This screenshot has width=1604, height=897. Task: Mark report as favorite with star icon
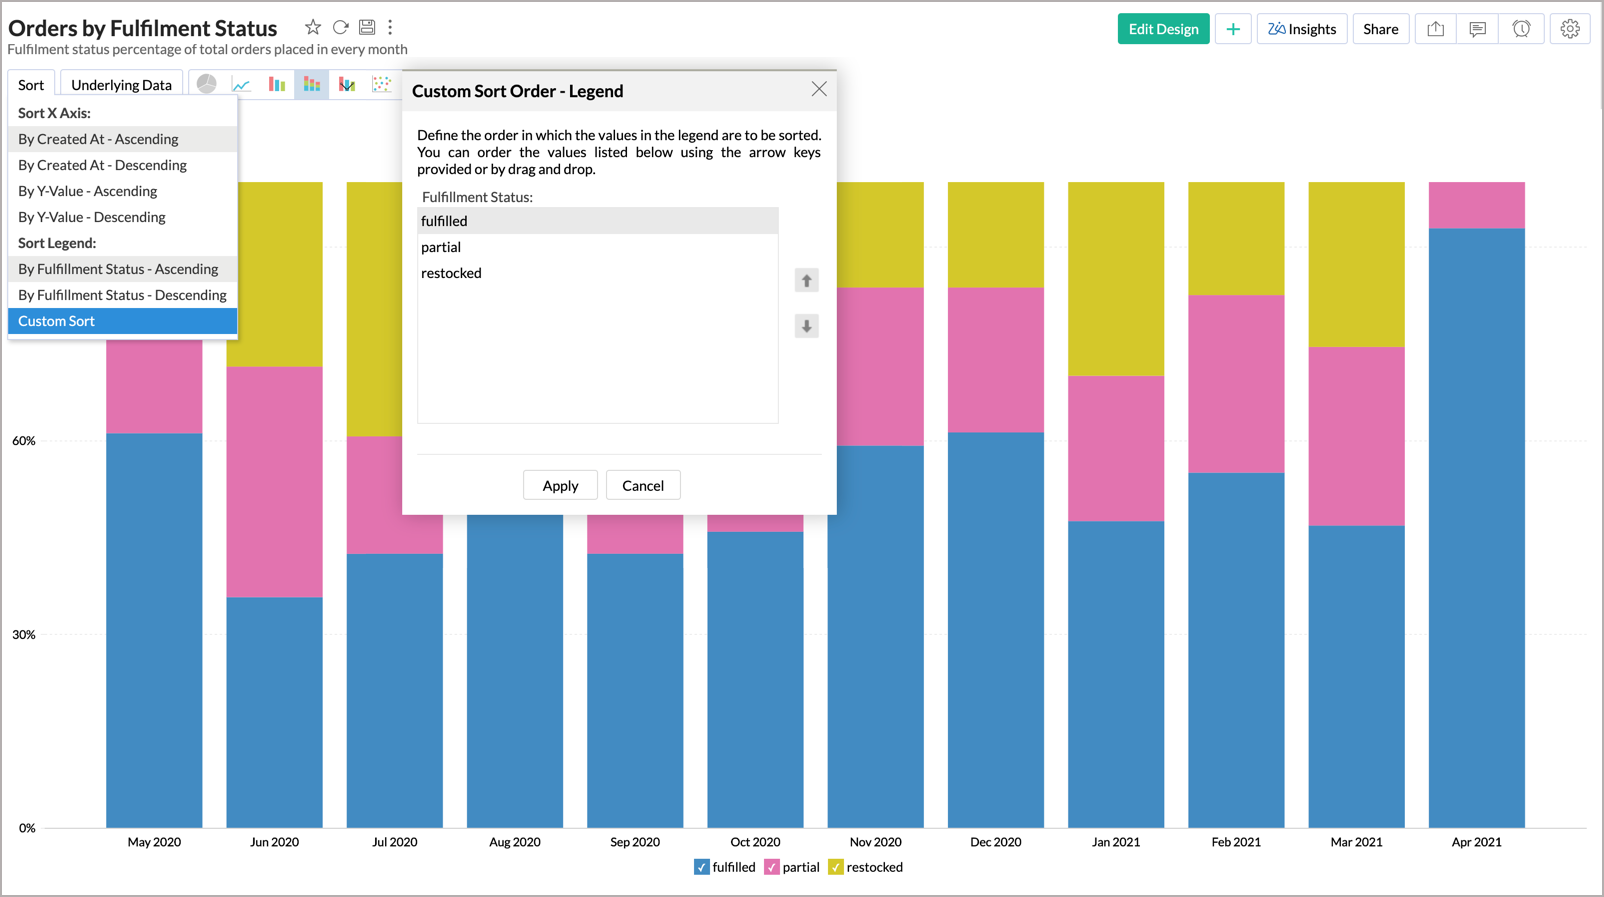click(313, 27)
